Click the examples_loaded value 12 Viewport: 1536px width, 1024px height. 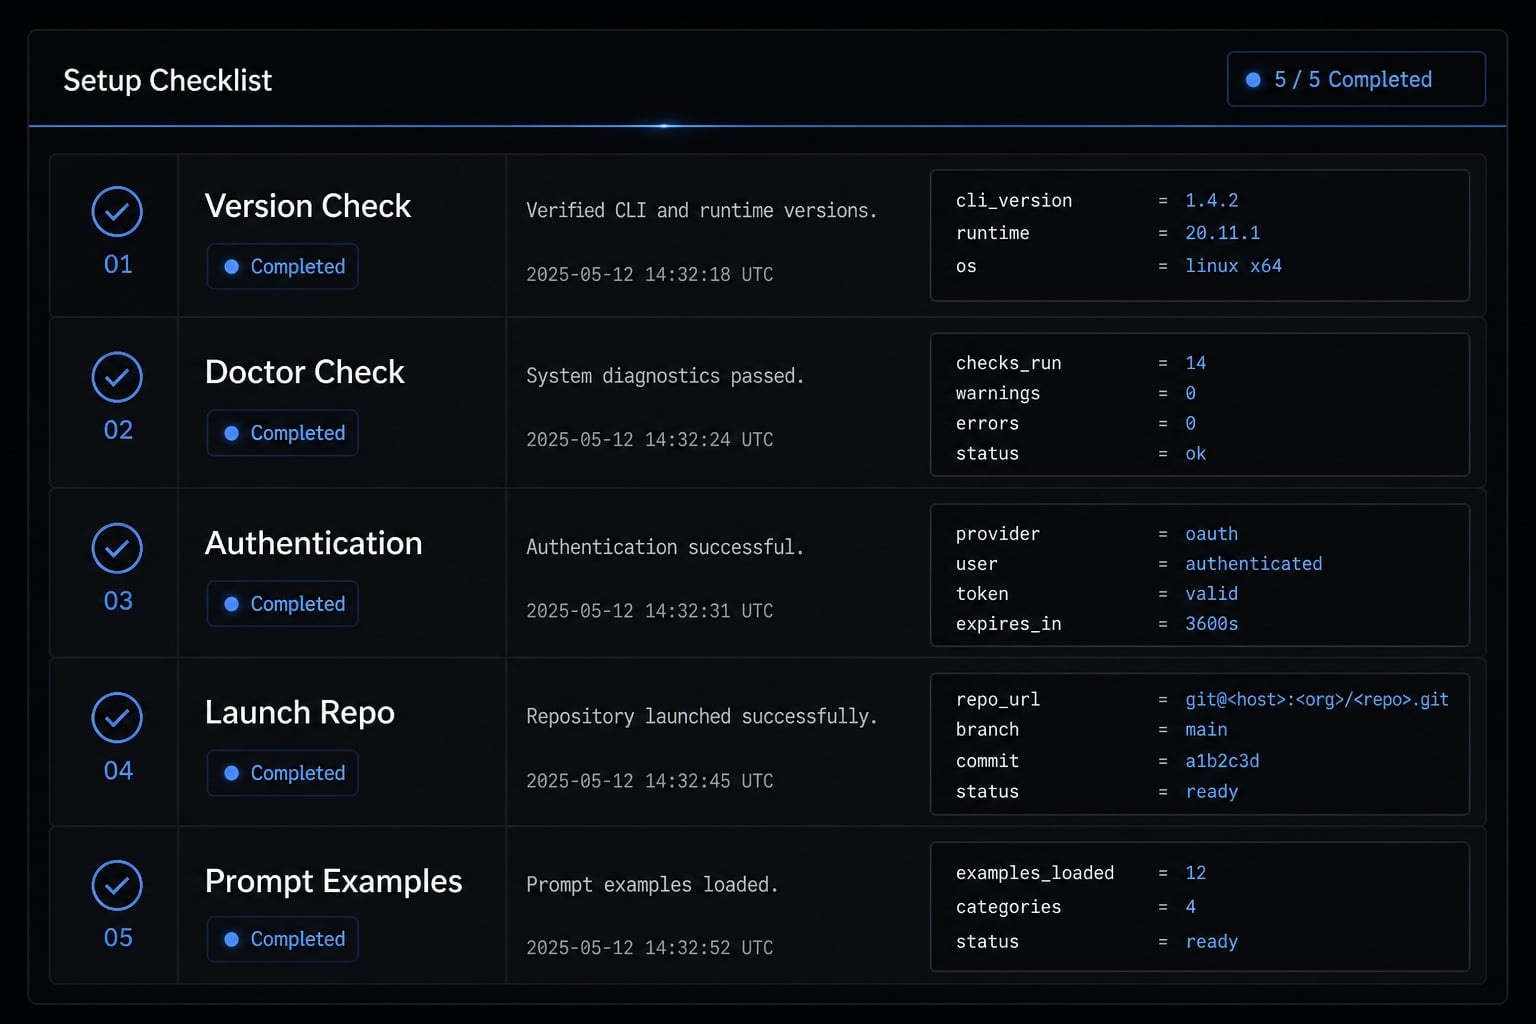1196,873
